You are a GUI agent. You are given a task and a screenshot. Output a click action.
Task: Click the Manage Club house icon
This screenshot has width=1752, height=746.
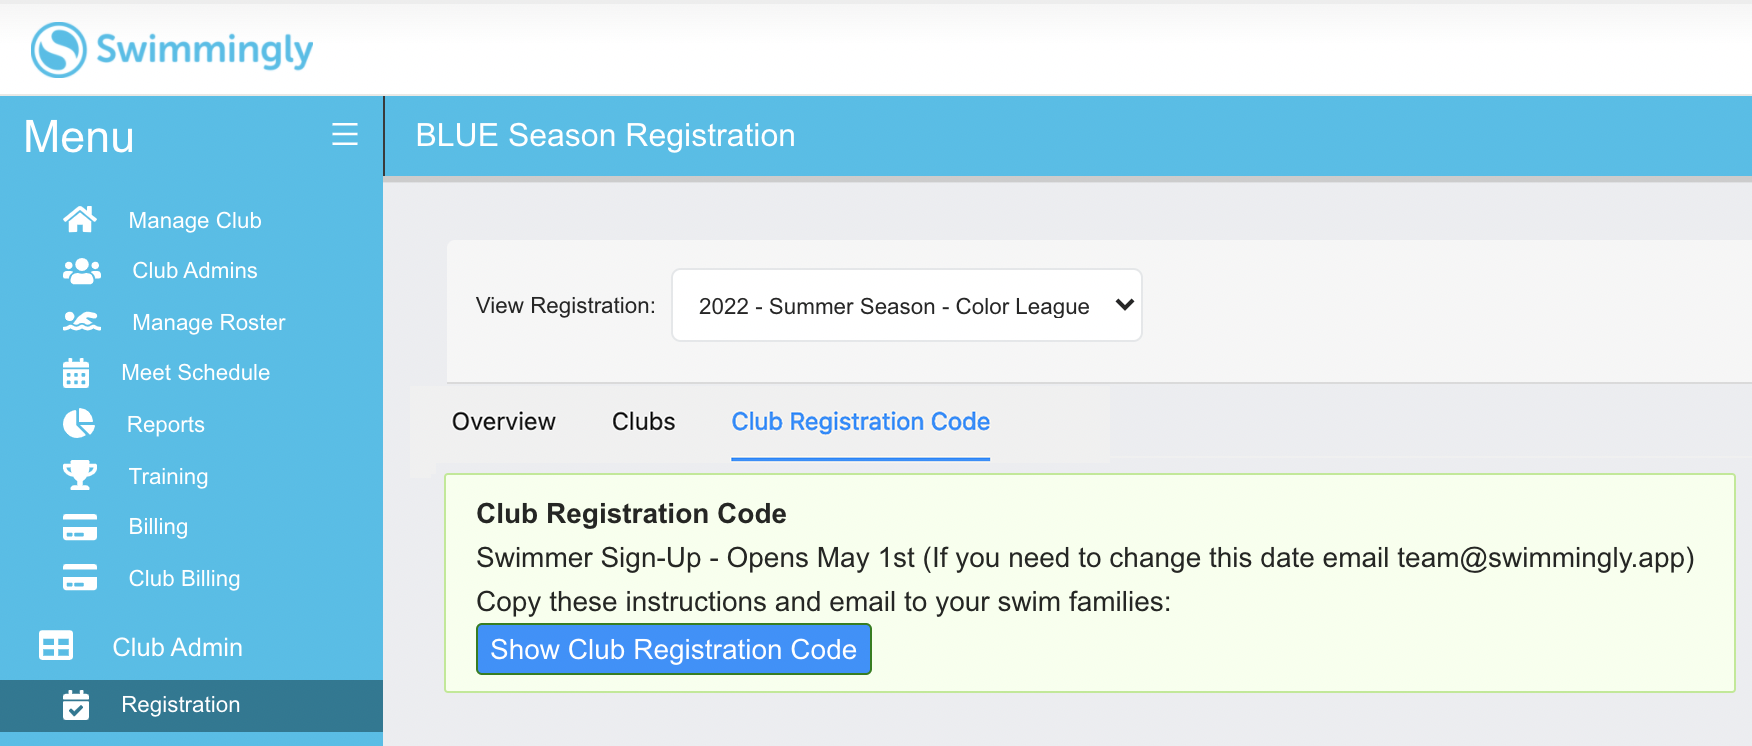tap(80, 219)
